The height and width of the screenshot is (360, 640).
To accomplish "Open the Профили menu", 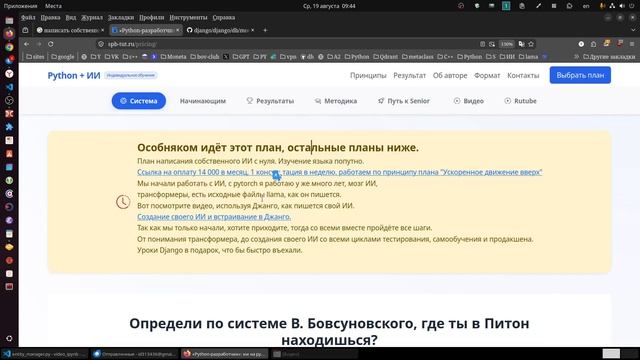I will point(151,18).
